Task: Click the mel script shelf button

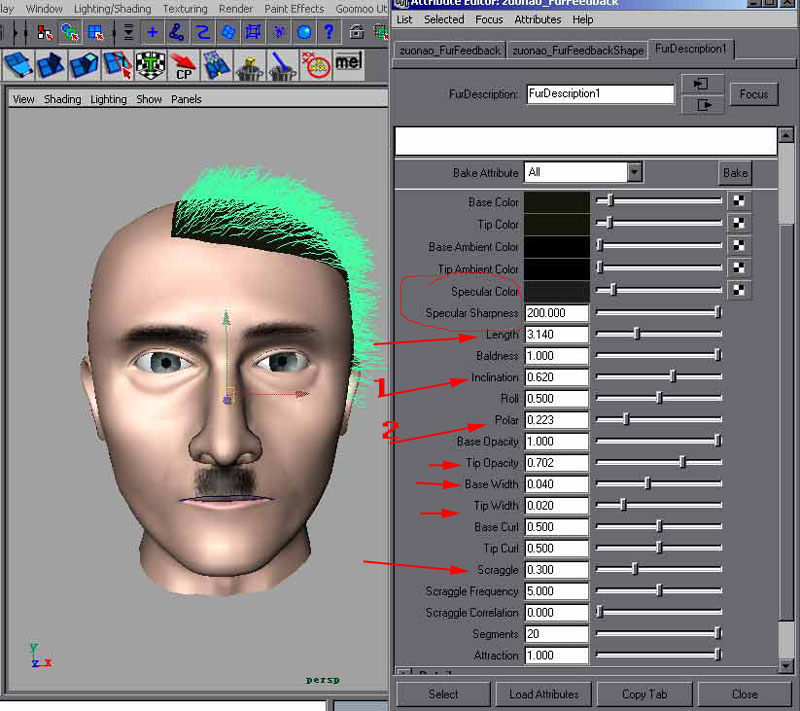Action: [x=348, y=66]
